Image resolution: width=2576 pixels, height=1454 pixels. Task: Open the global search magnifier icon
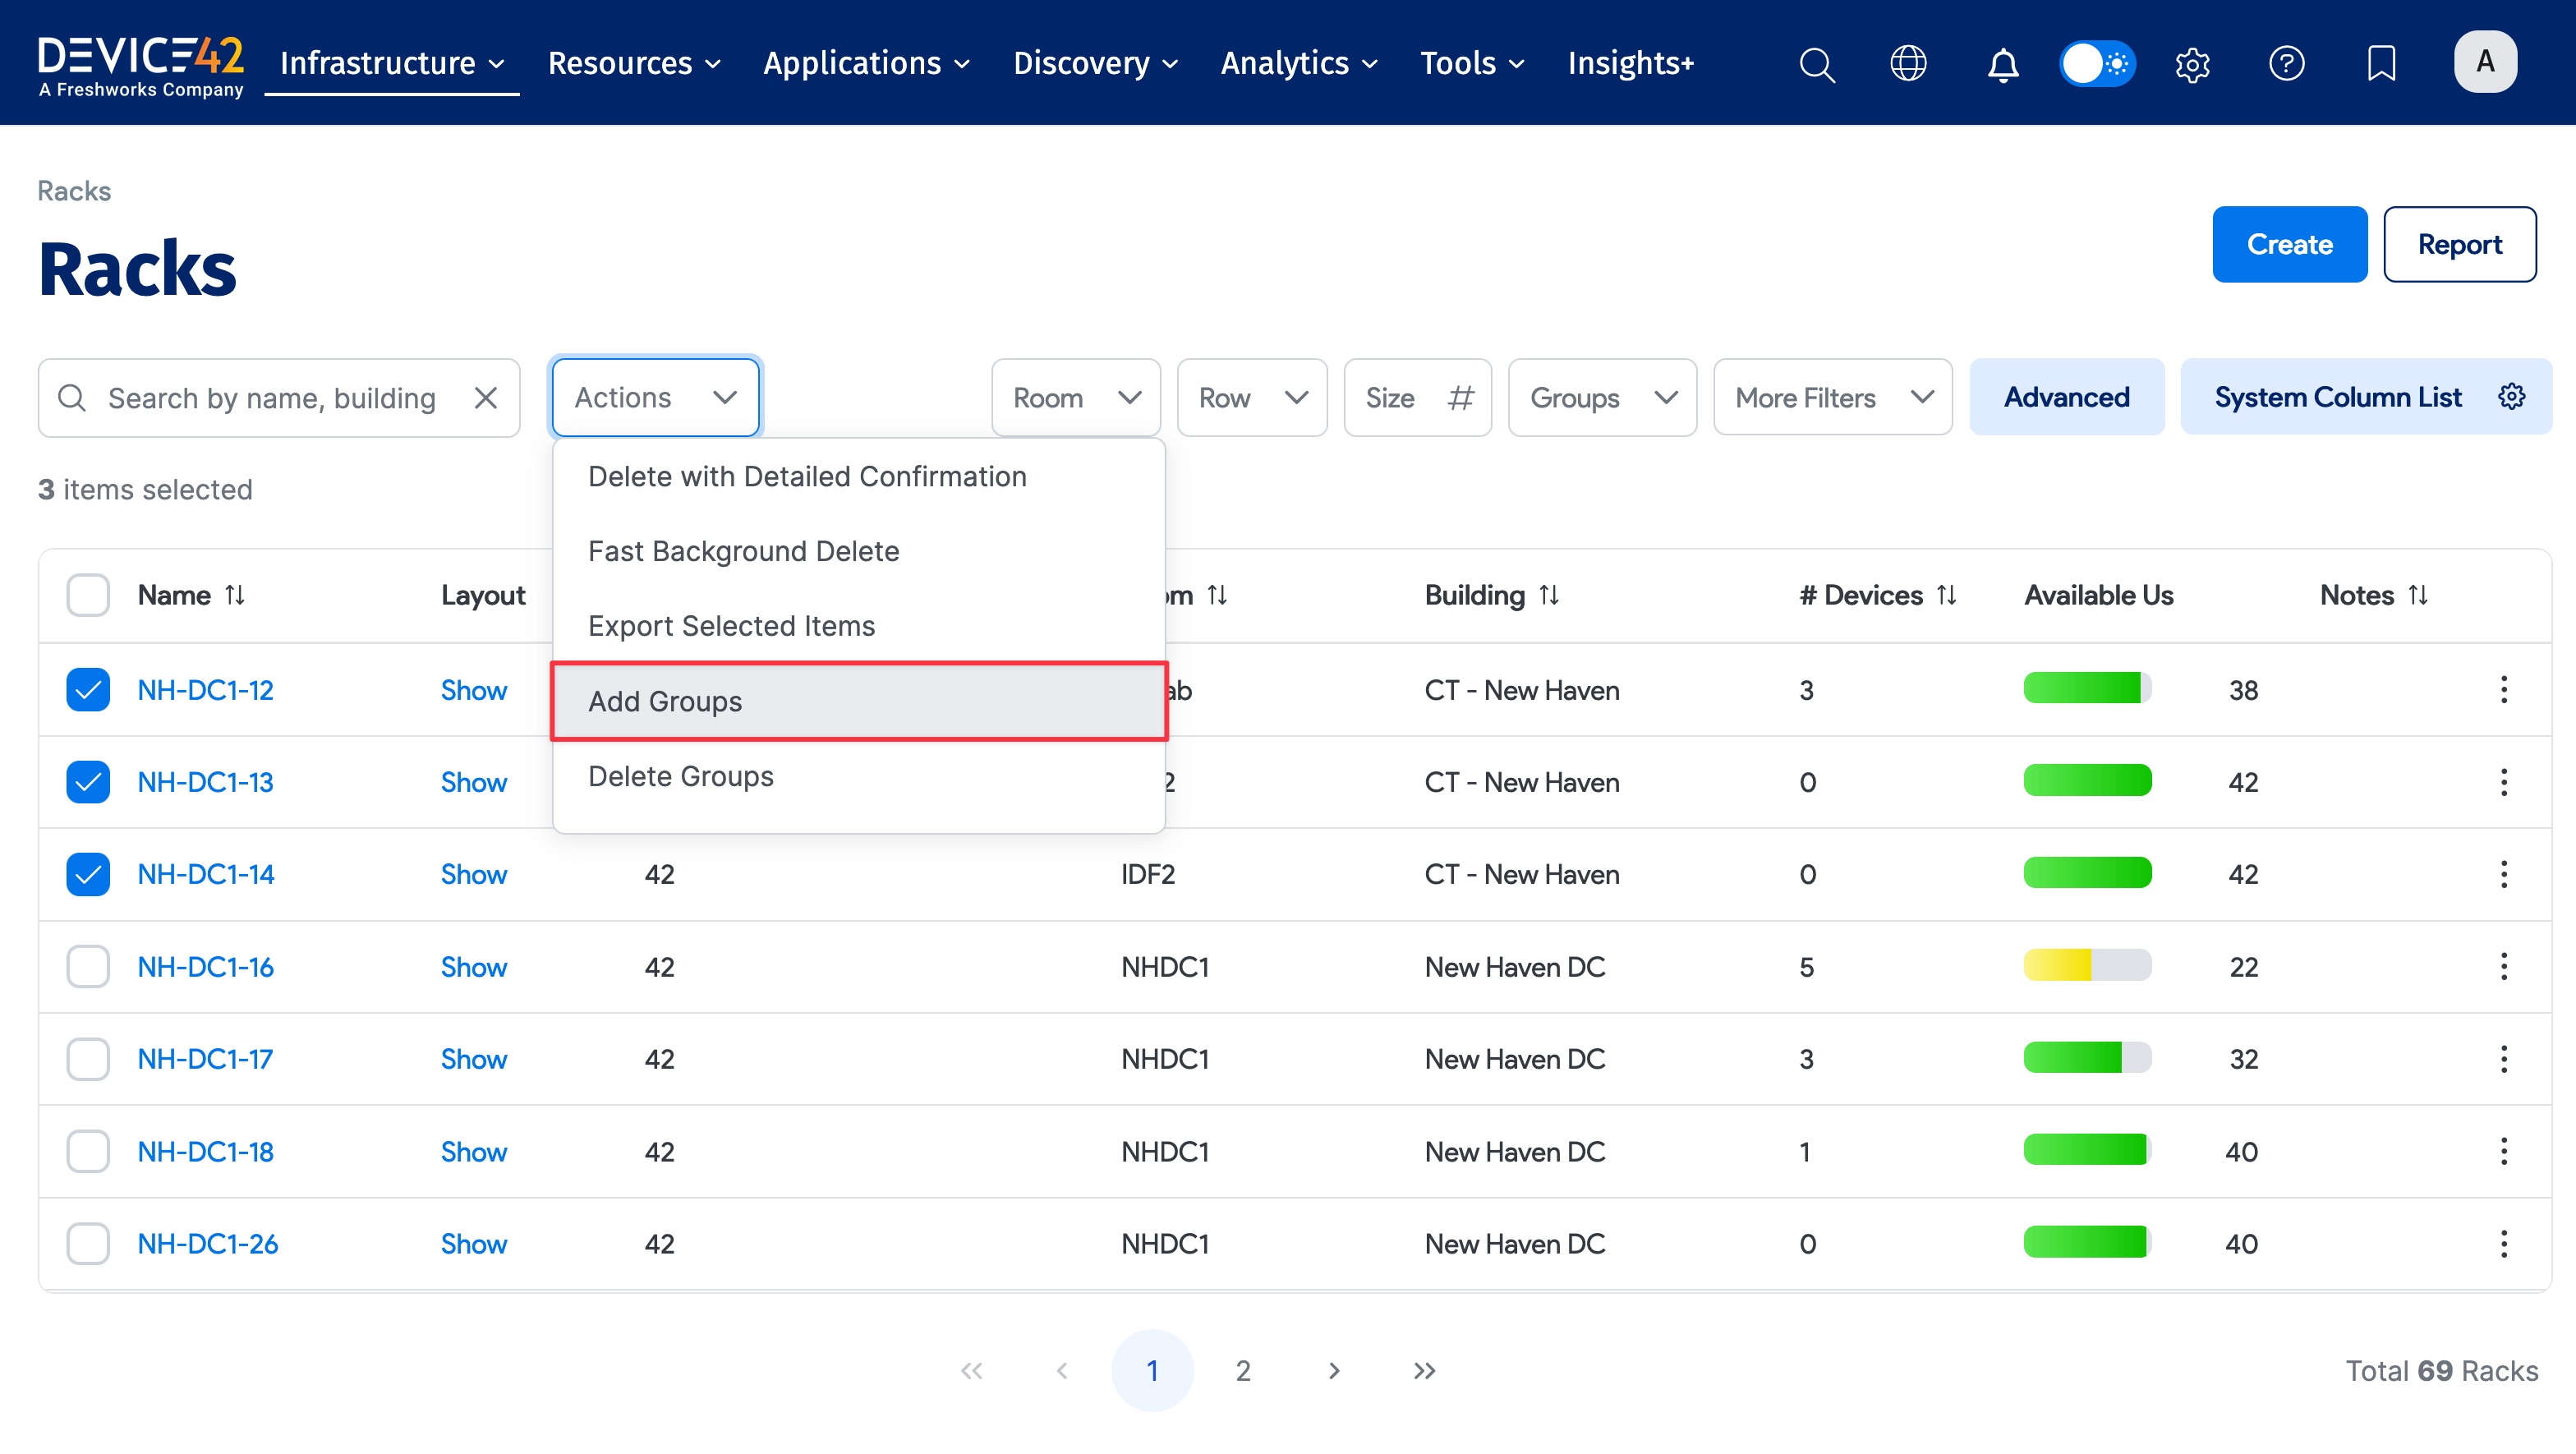coord(1816,64)
